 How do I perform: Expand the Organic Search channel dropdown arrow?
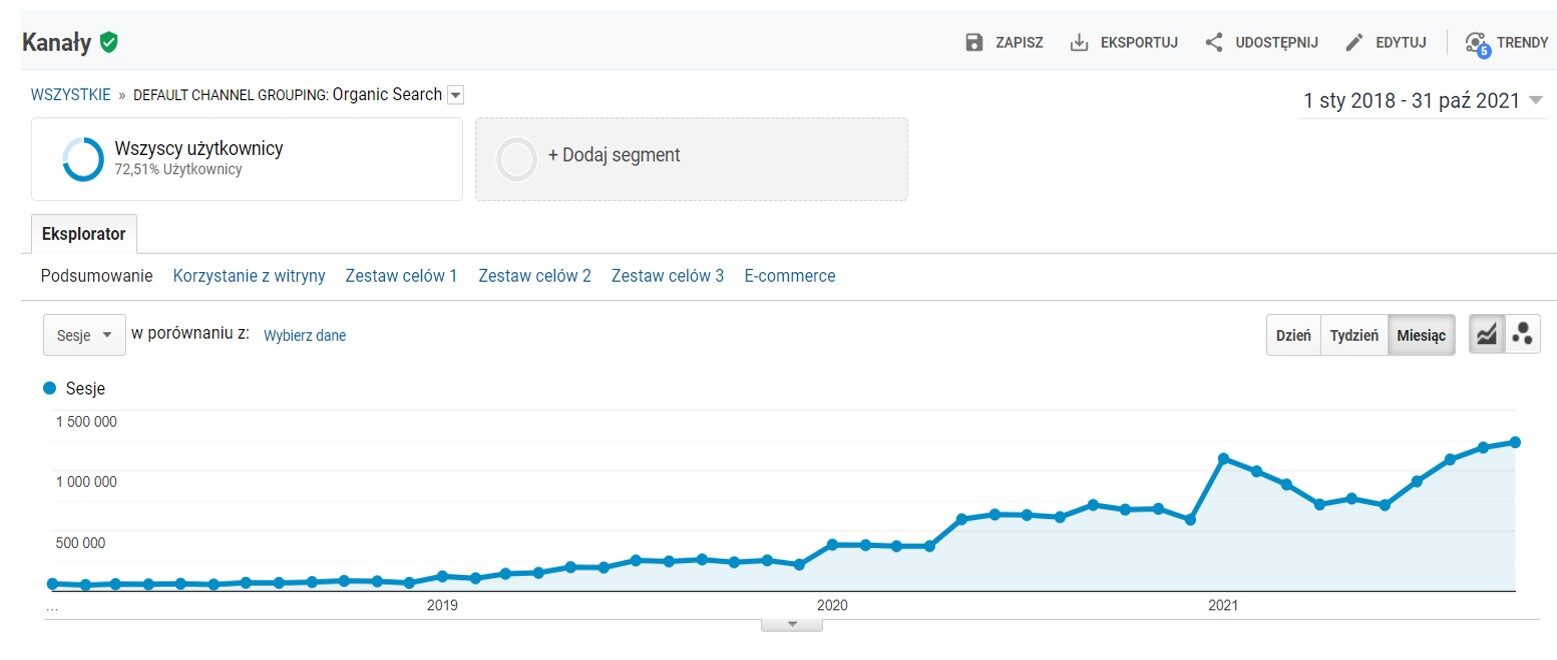pos(456,95)
